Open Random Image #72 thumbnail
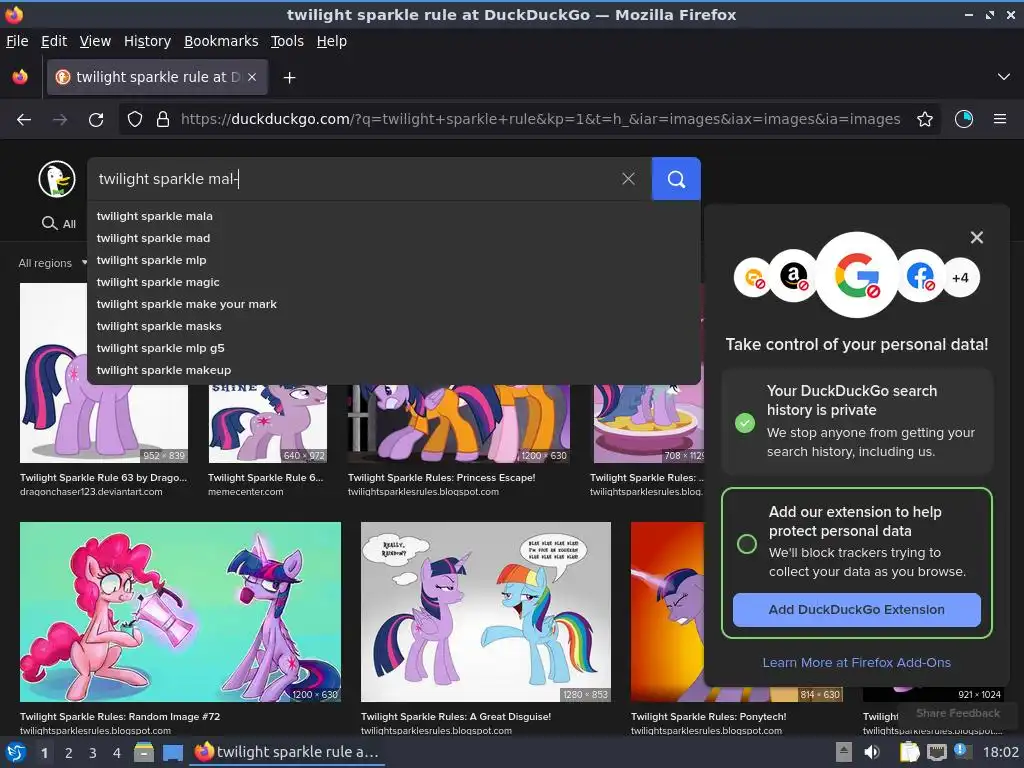The image size is (1024, 768). 180,612
